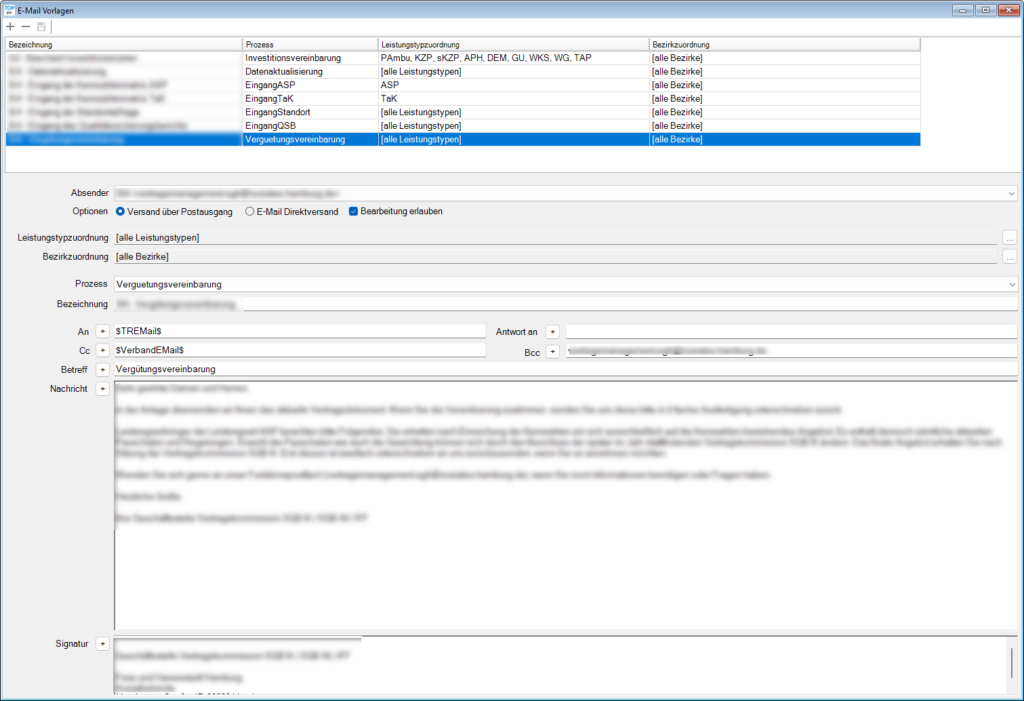The image size is (1024, 701).
Task: Sort by Leistungstypzuordnung column header
Action: 514,44
